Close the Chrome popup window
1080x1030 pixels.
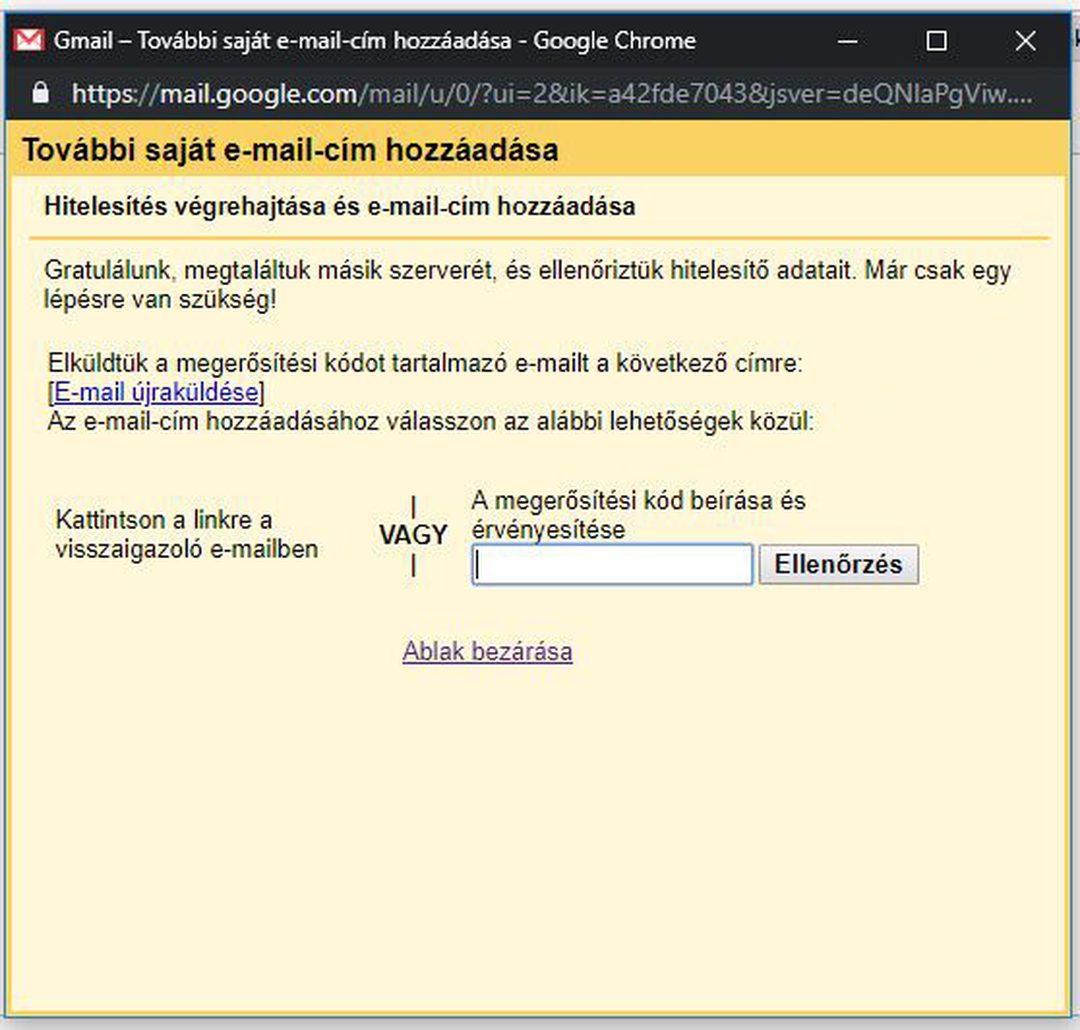tap(1026, 41)
